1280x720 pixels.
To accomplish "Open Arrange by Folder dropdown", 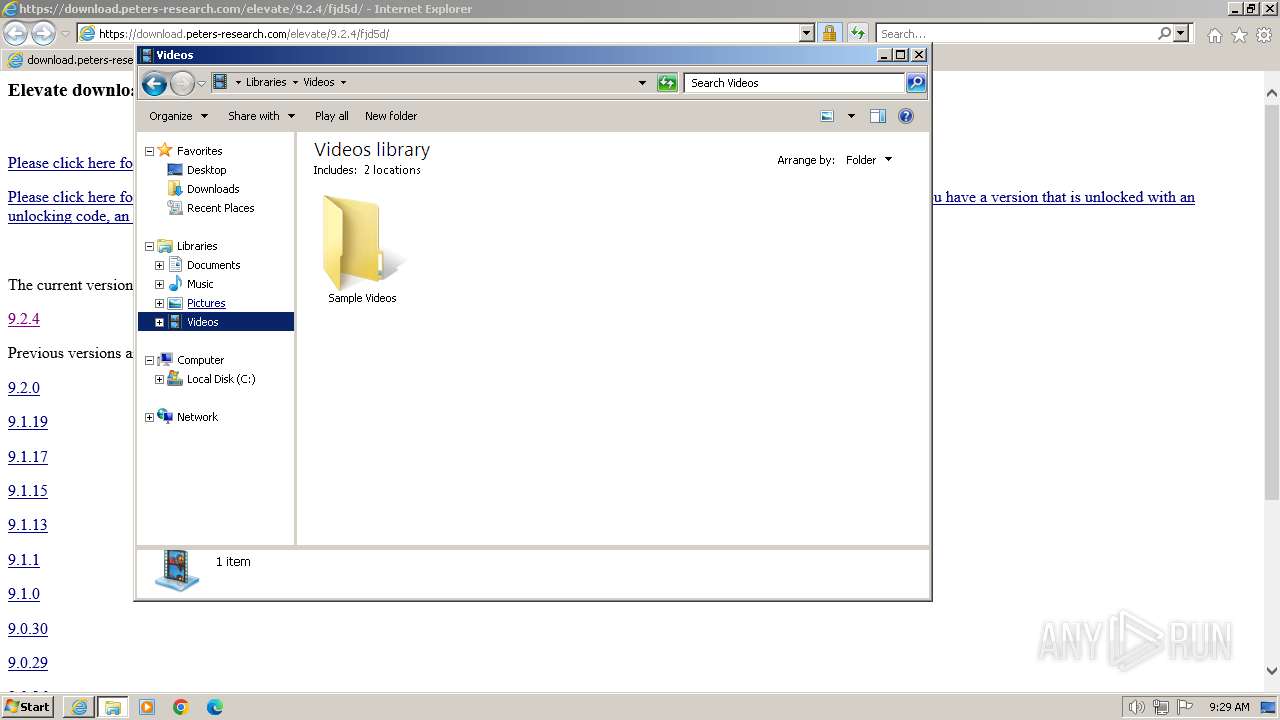I will [868, 160].
